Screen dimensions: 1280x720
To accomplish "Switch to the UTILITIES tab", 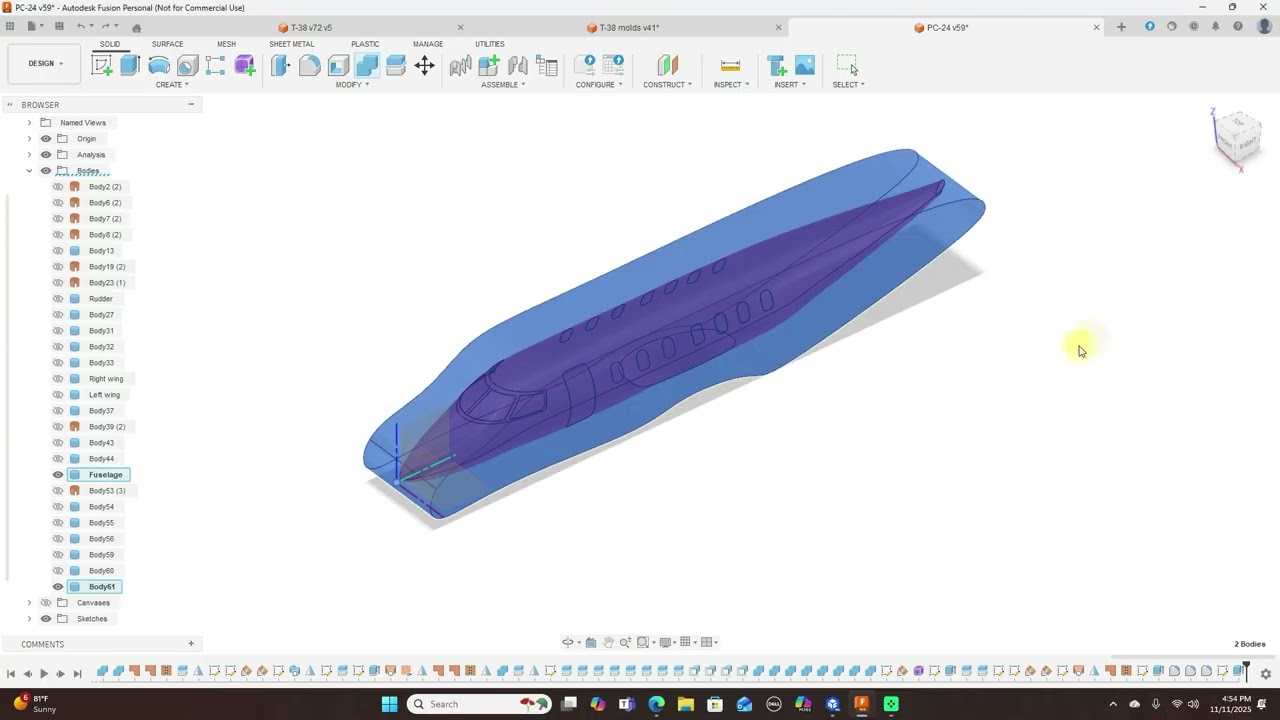I will (x=490, y=44).
